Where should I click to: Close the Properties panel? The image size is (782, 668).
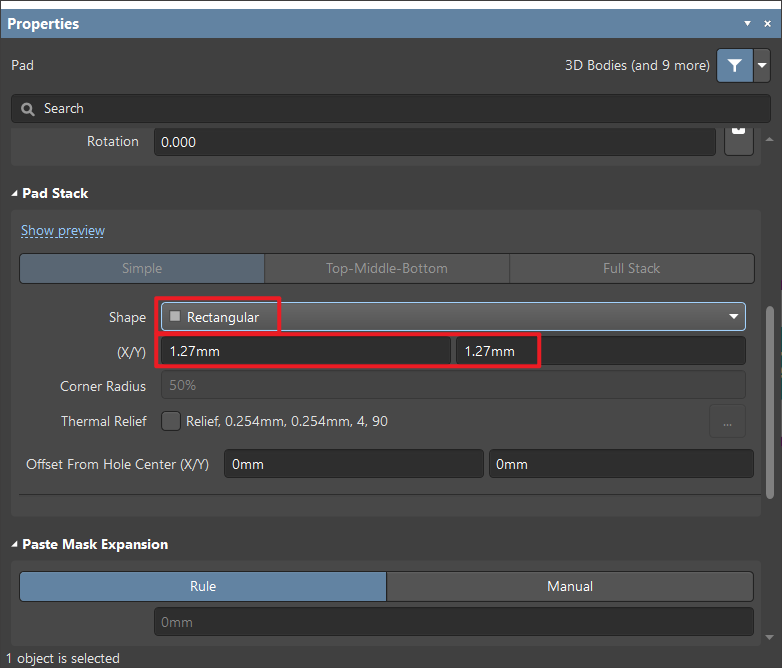(x=768, y=23)
